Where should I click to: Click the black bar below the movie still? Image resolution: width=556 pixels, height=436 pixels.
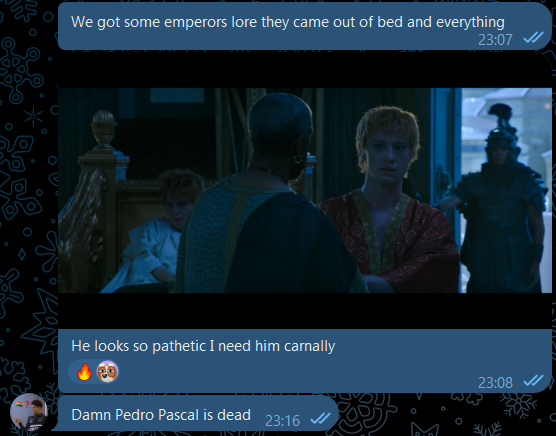coord(305,311)
